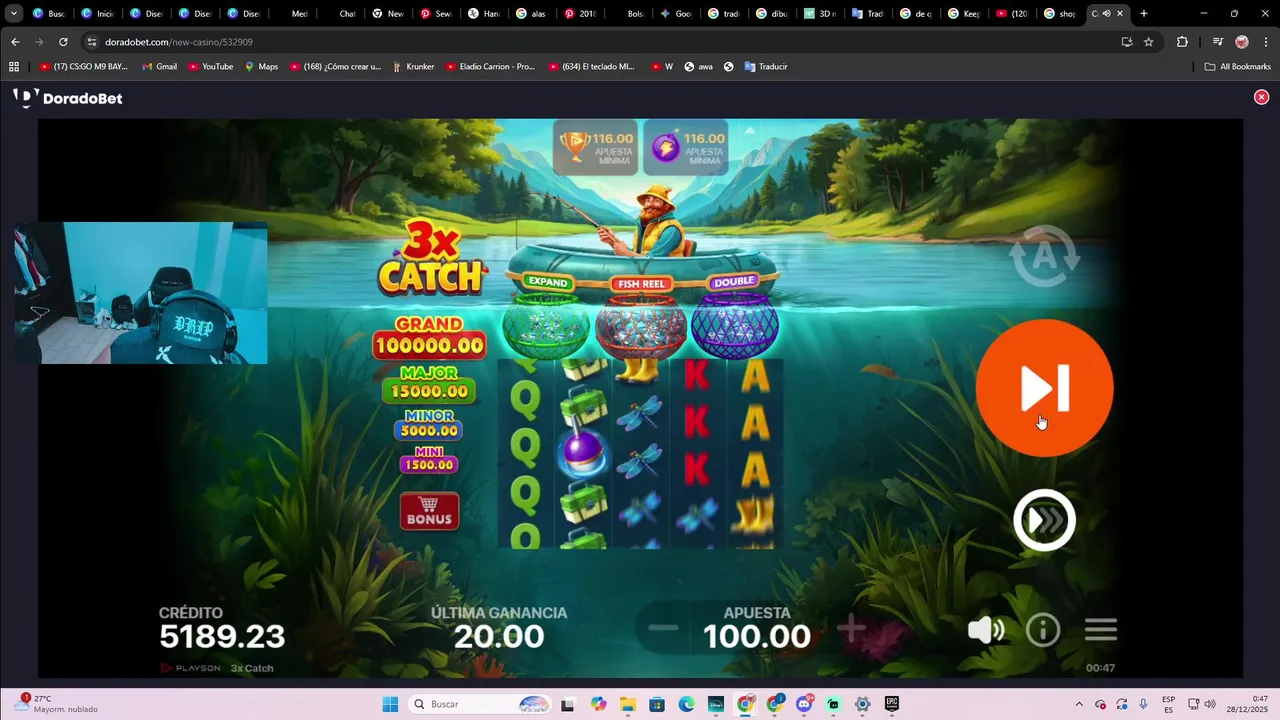Open a new tab with plus button

click(x=1144, y=14)
